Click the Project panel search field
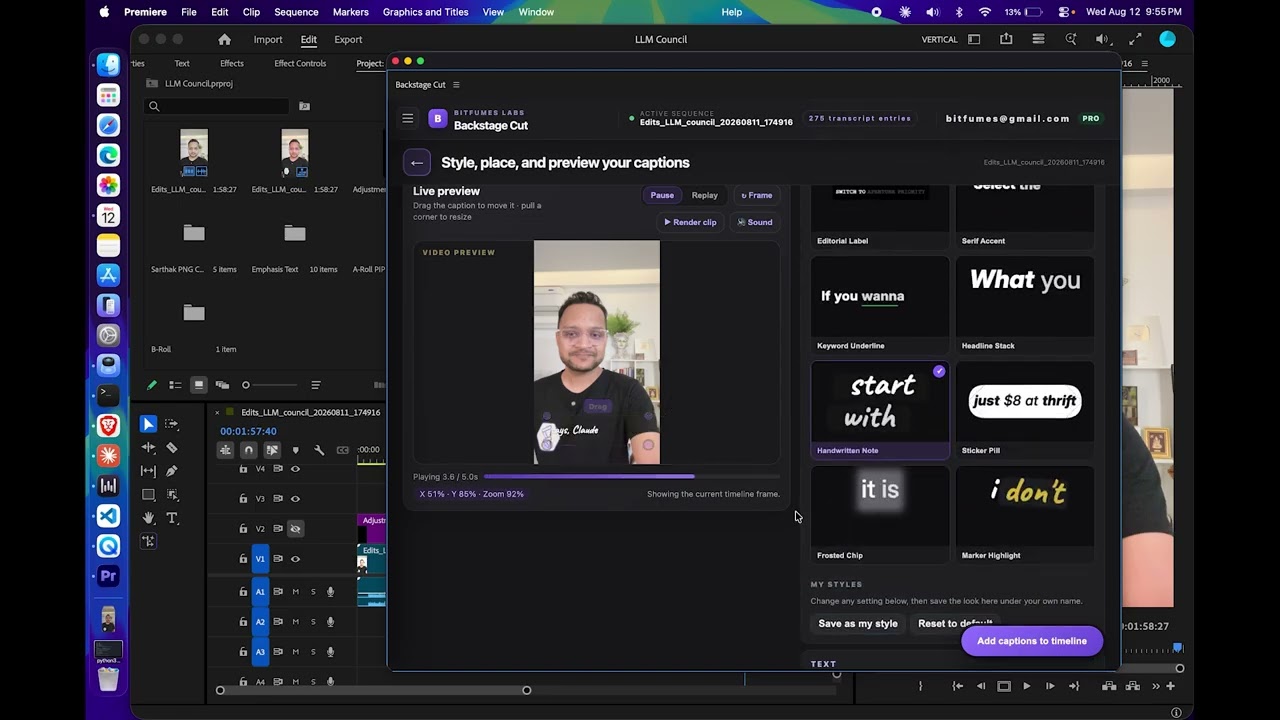The width and height of the screenshot is (1280, 720). (x=218, y=106)
